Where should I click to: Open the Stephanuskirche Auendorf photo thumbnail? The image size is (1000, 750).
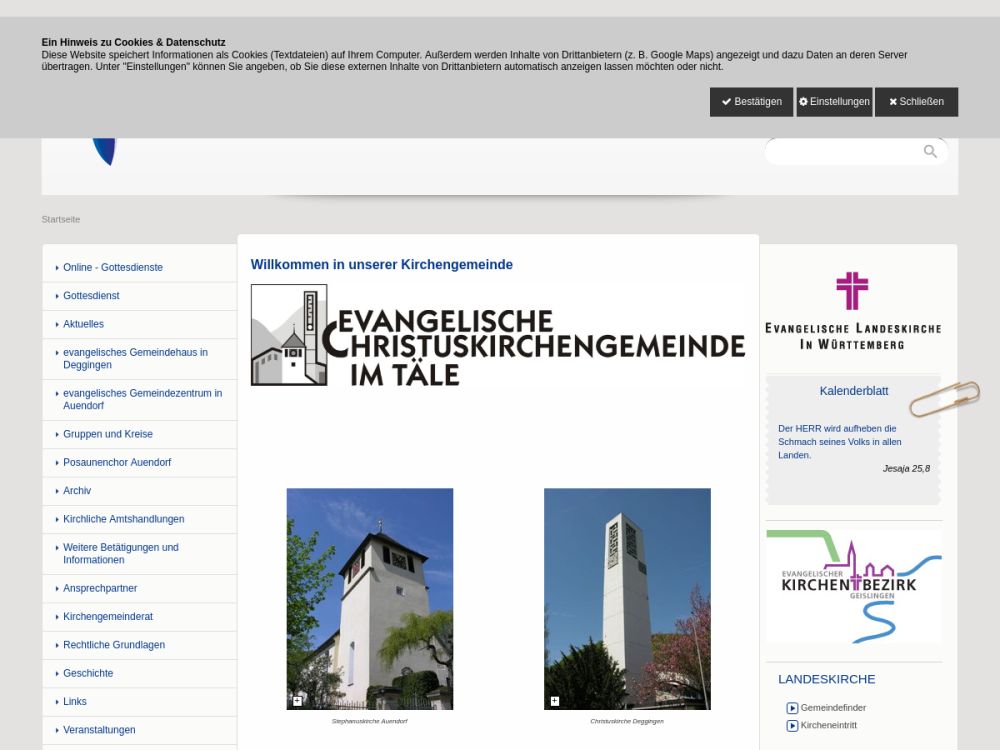click(x=370, y=598)
